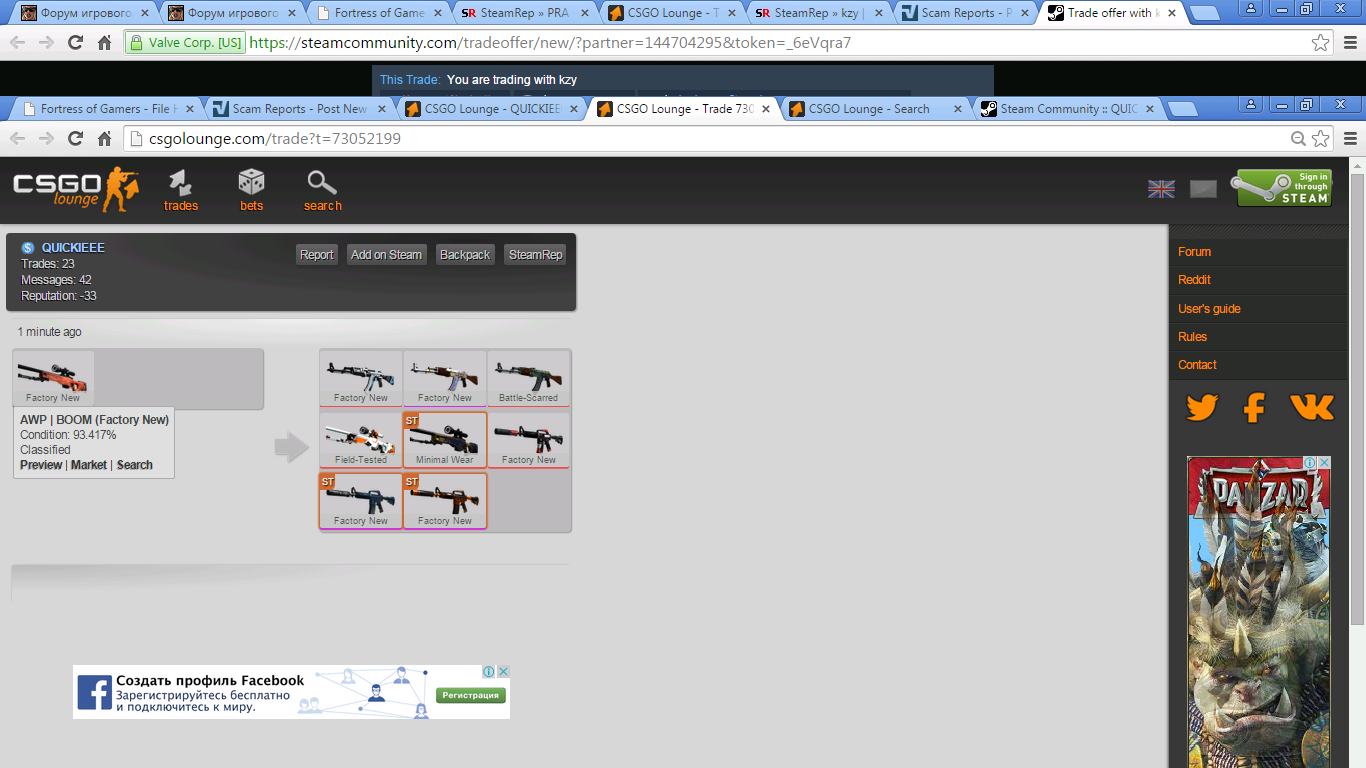This screenshot has height=768, width=1366.
Task: Open the Facebook icon in sidebar
Action: coord(1254,407)
